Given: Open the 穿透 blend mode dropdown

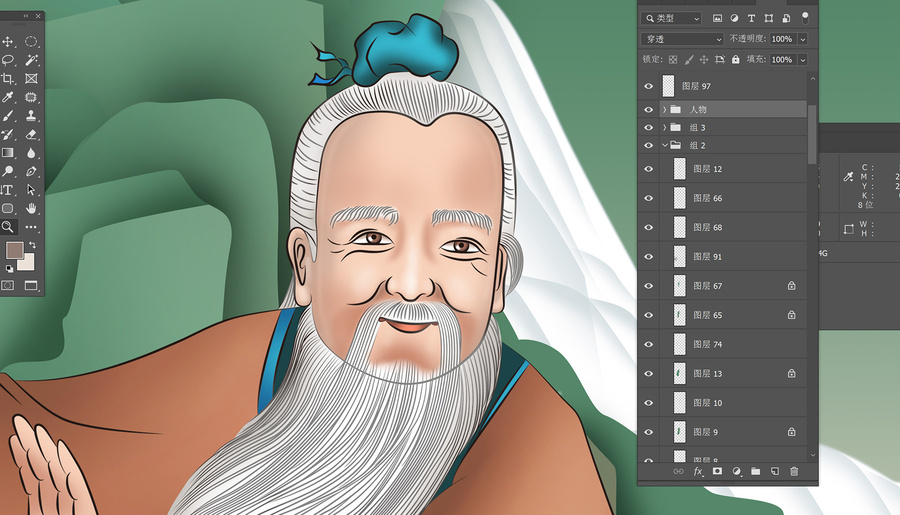Looking at the screenshot, I should 682,39.
